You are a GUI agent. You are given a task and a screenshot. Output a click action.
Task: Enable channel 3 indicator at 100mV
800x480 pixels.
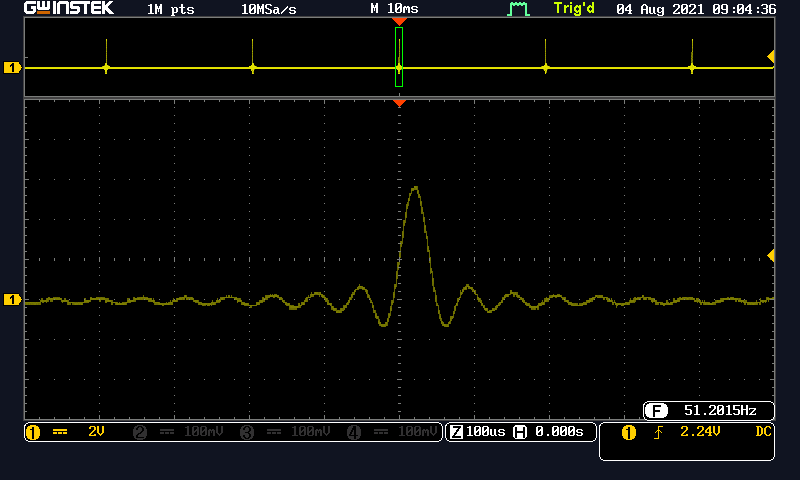tap(286, 432)
